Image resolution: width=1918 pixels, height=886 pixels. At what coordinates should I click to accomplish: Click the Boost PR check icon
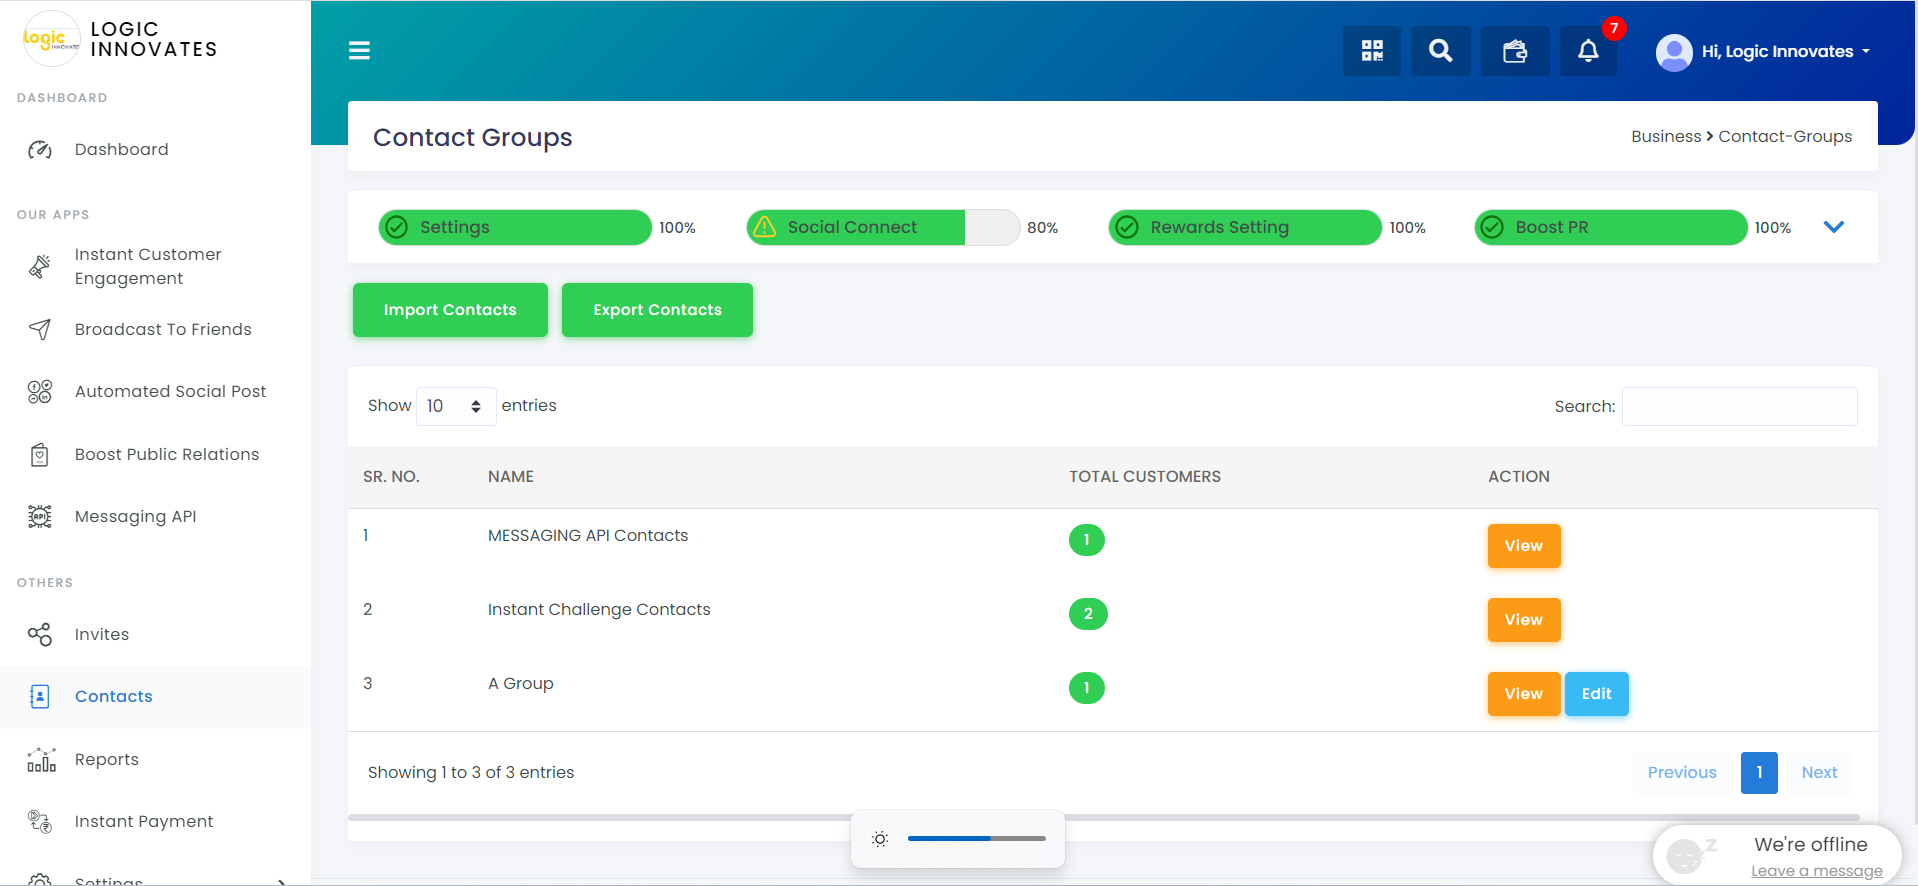point(1492,227)
